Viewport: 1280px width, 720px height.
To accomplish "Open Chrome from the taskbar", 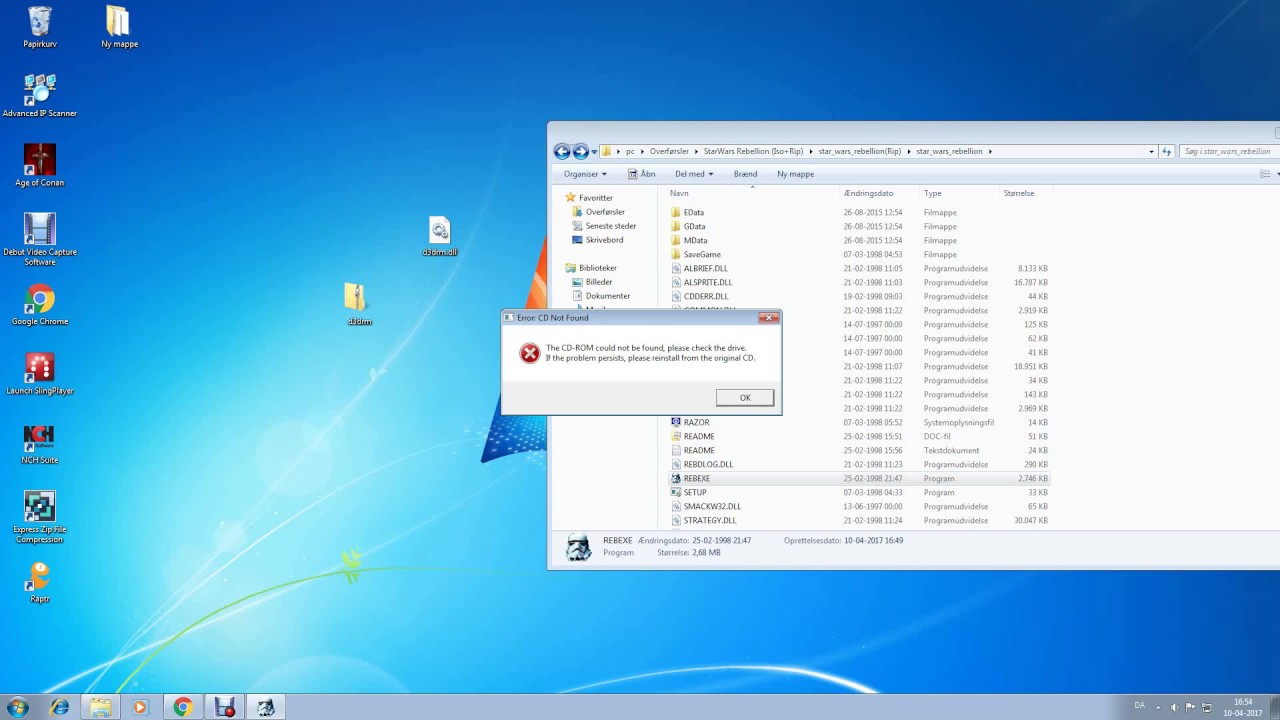I will click(x=182, y=707).
